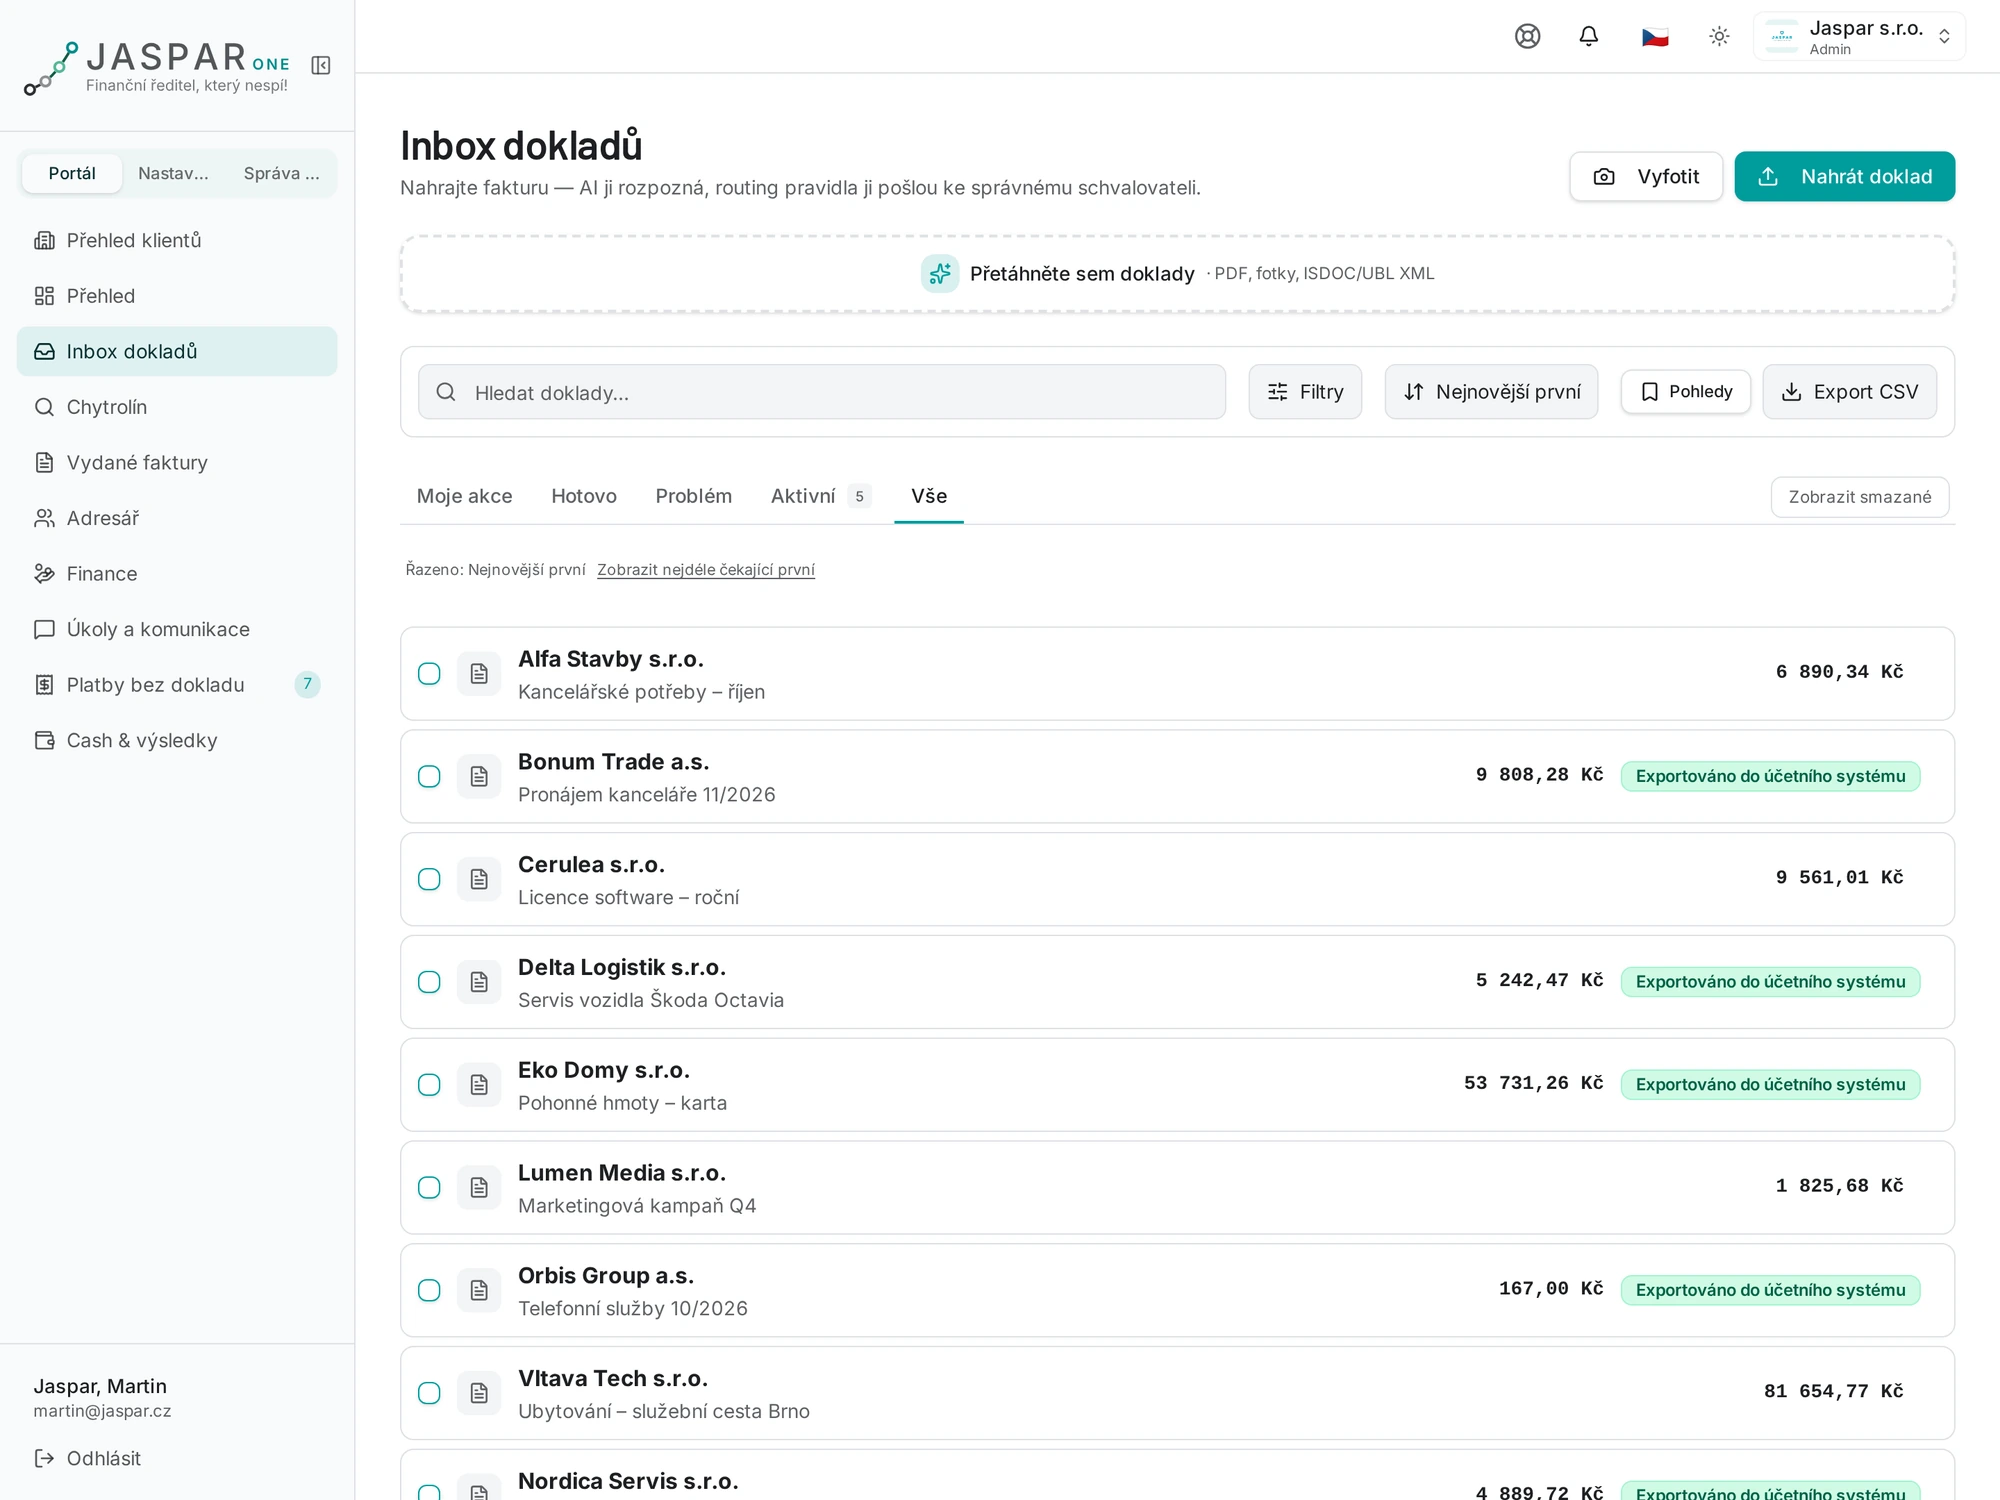The image size is (2000, 1500).
Task: Select Eko Domy s.r.o. checkbox
Action: [429, 1085]
